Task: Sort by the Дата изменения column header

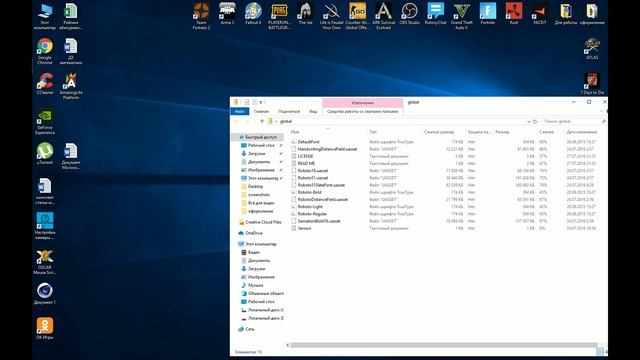Action: [582, 132]
